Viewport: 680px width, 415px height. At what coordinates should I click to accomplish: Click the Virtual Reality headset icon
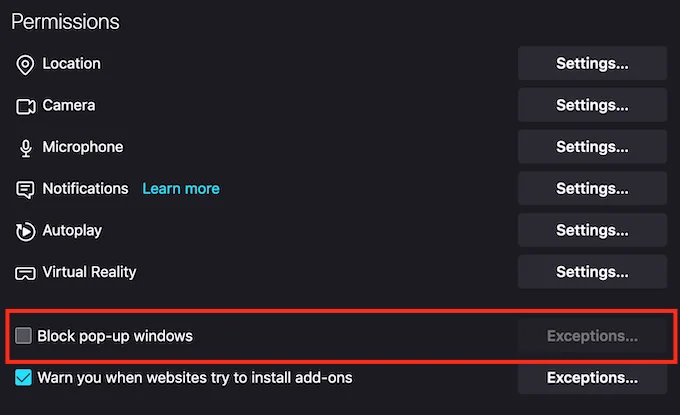pyautogui.click(x=25, y=273)
